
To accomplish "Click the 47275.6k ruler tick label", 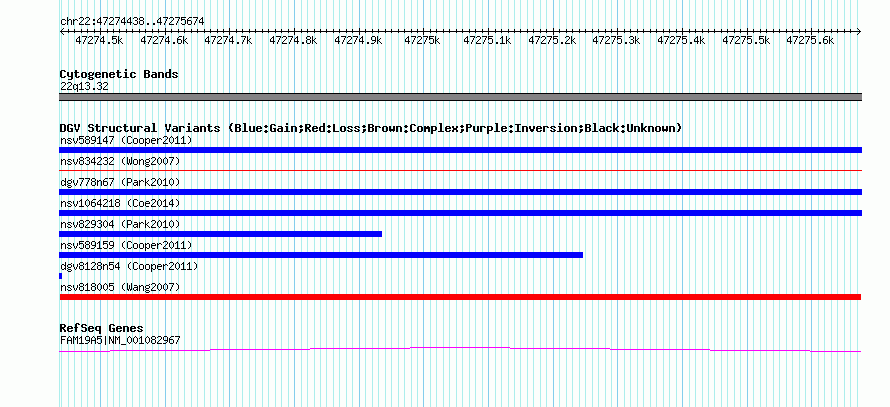I will pyautogui.click(x=811, y=40).
